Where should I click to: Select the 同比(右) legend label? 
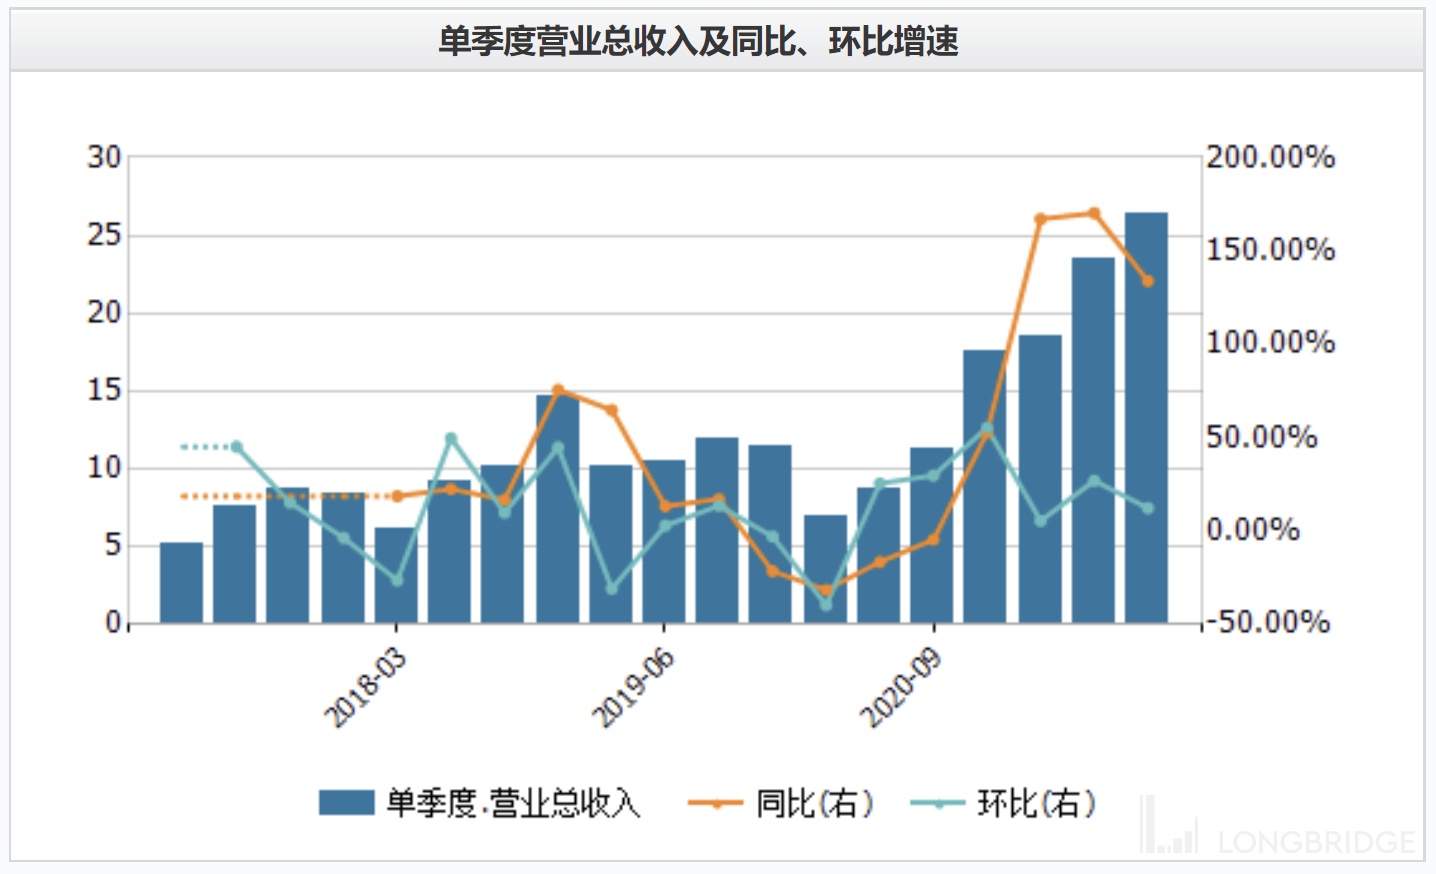(815, 803)
